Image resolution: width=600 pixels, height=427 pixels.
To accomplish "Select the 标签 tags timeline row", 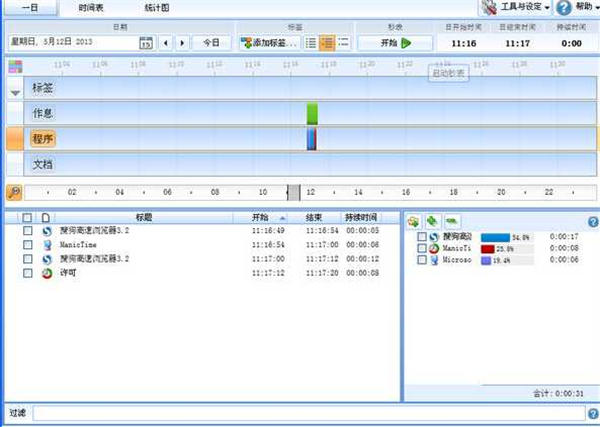I will point(310,88).
